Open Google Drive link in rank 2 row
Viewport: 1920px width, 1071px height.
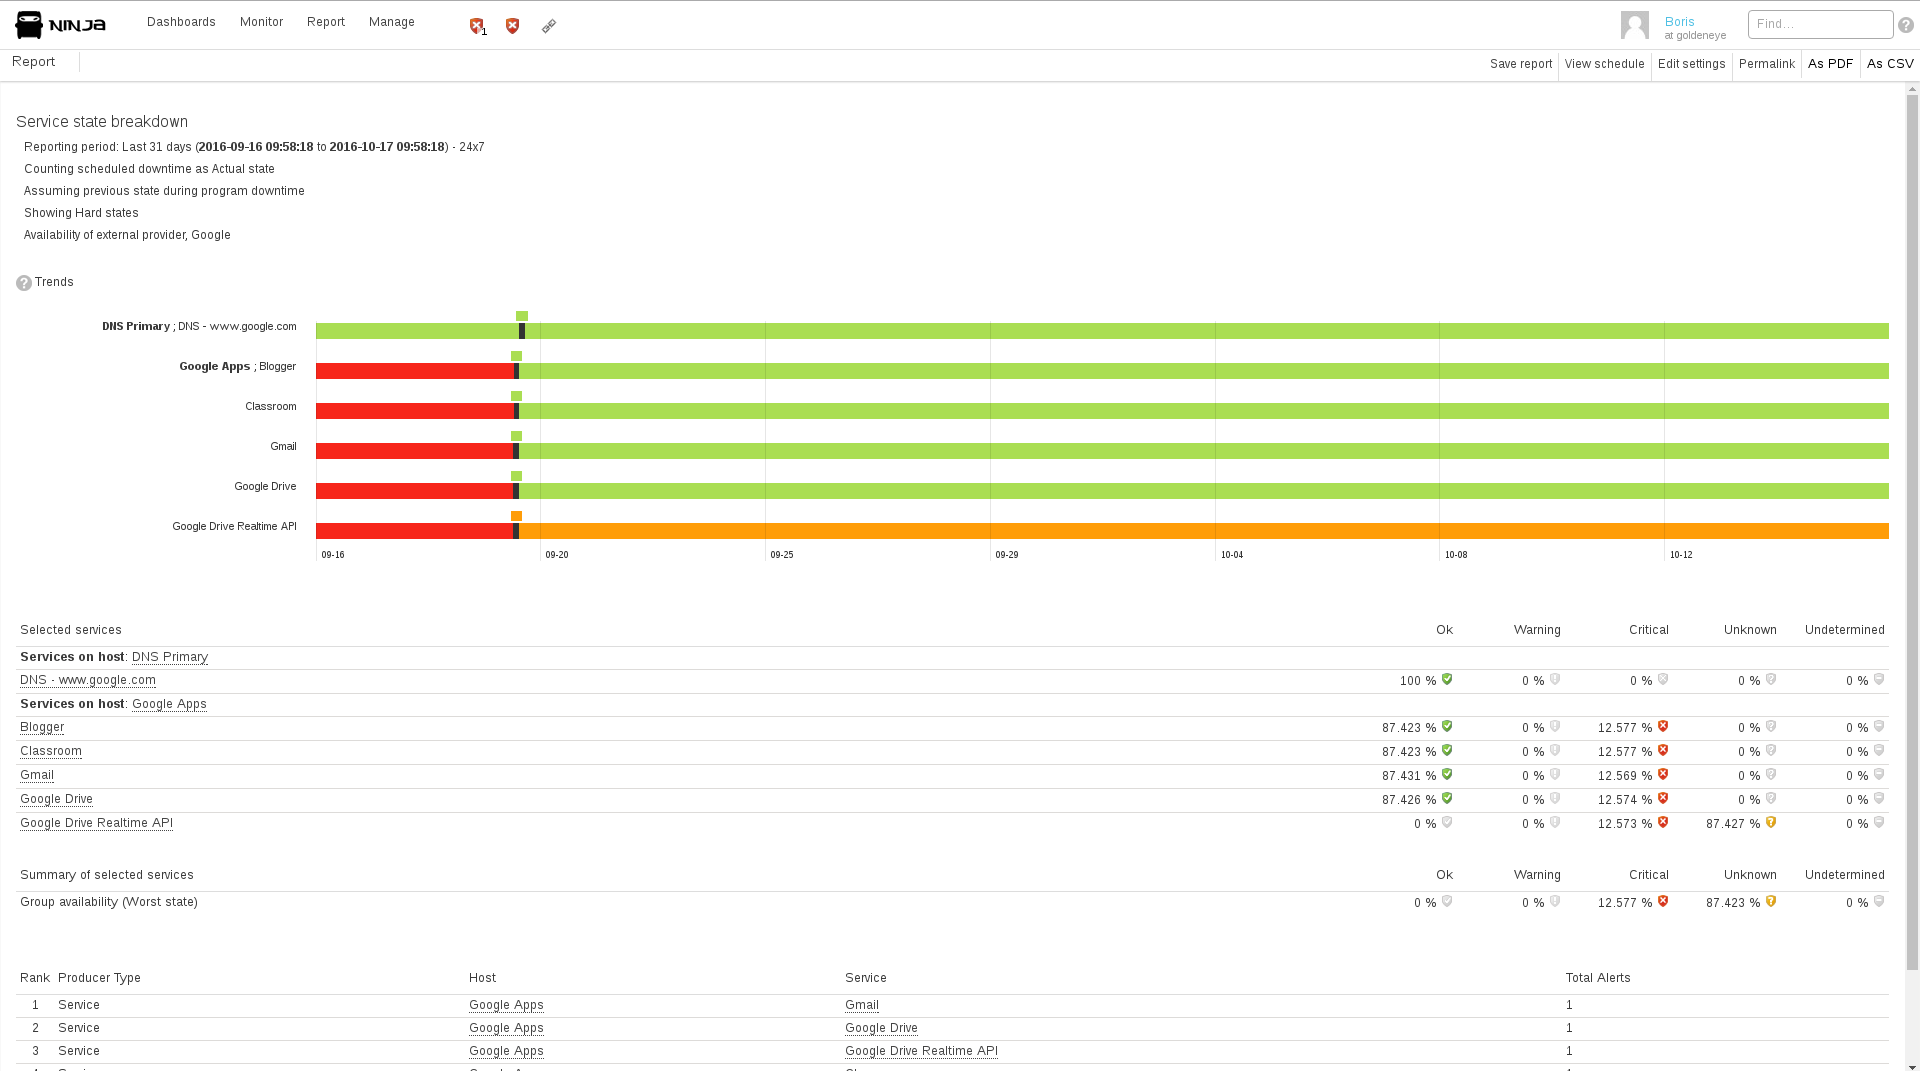[x=881, y=1028]
